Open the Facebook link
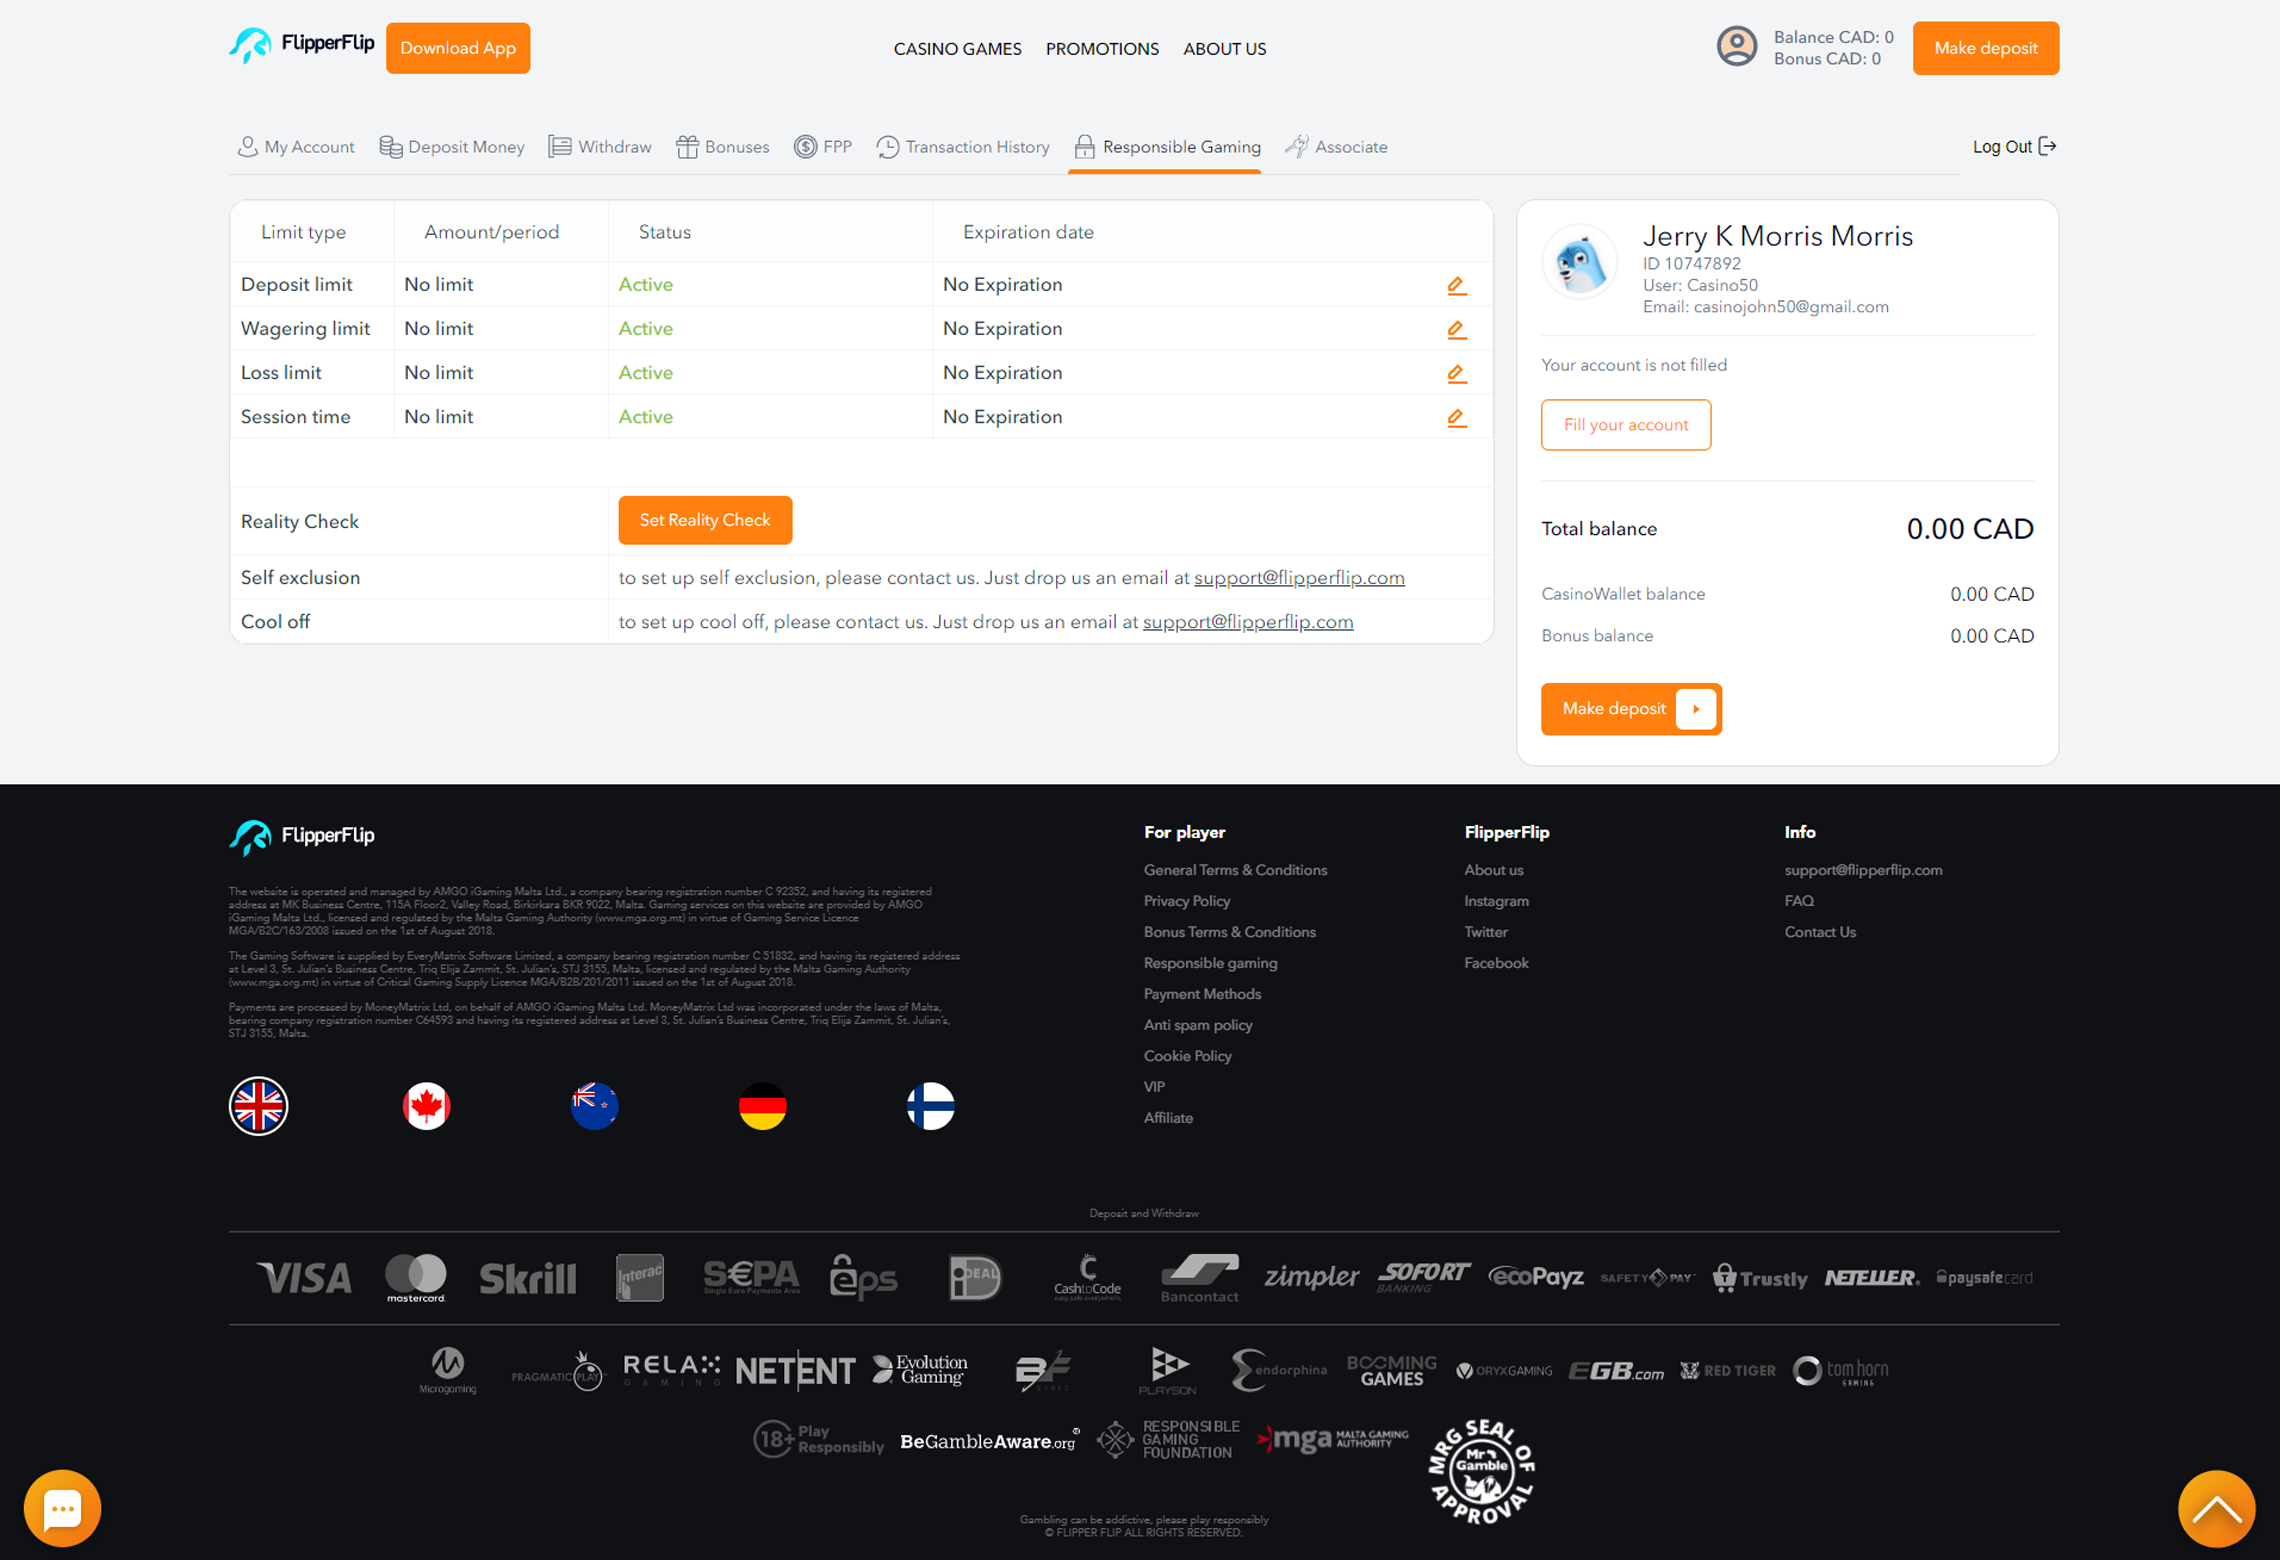The image size is (2280, 1560). [1496, 963]
